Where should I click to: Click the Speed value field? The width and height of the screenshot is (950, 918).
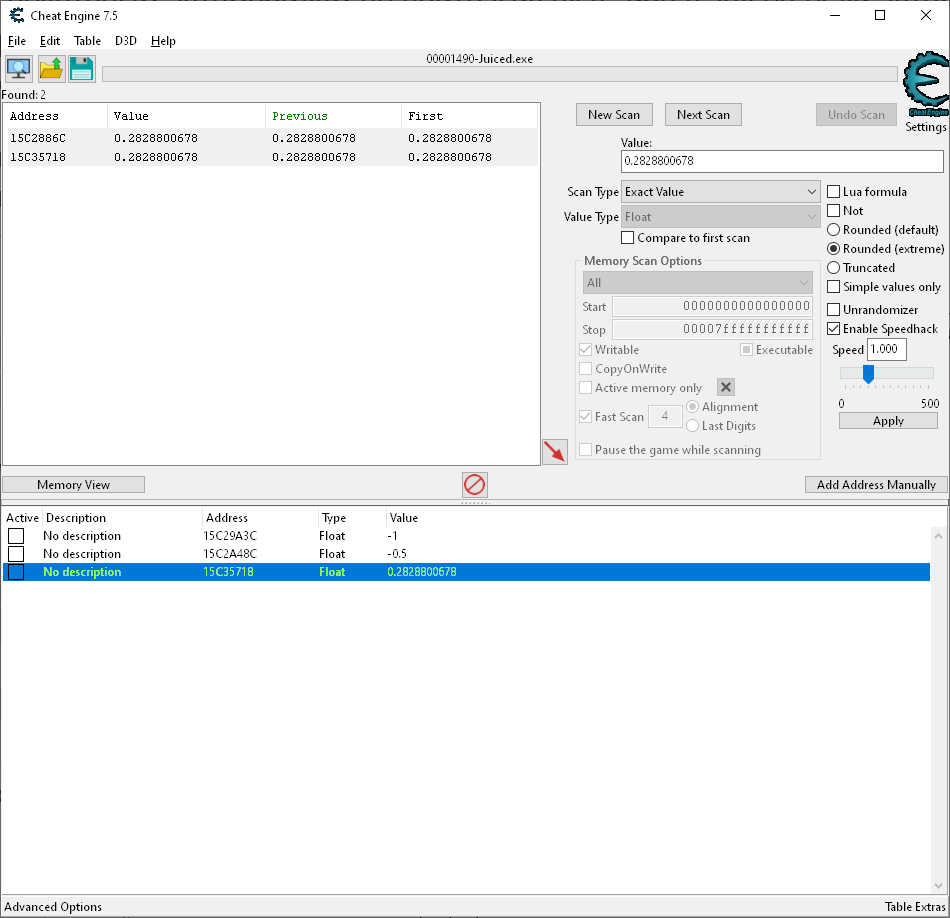[x=887, y=350]
